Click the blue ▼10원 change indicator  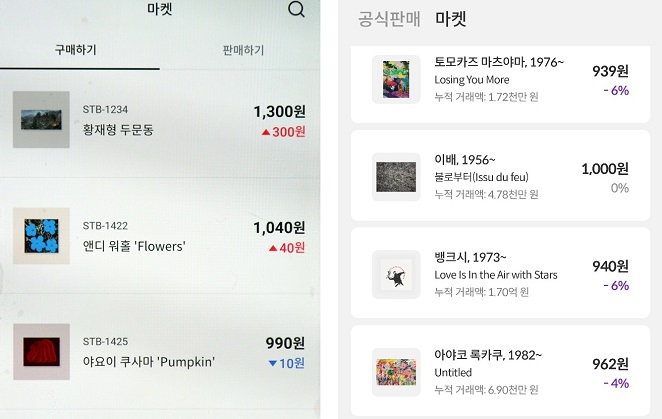pyautogui.click(x=287, y=363)
